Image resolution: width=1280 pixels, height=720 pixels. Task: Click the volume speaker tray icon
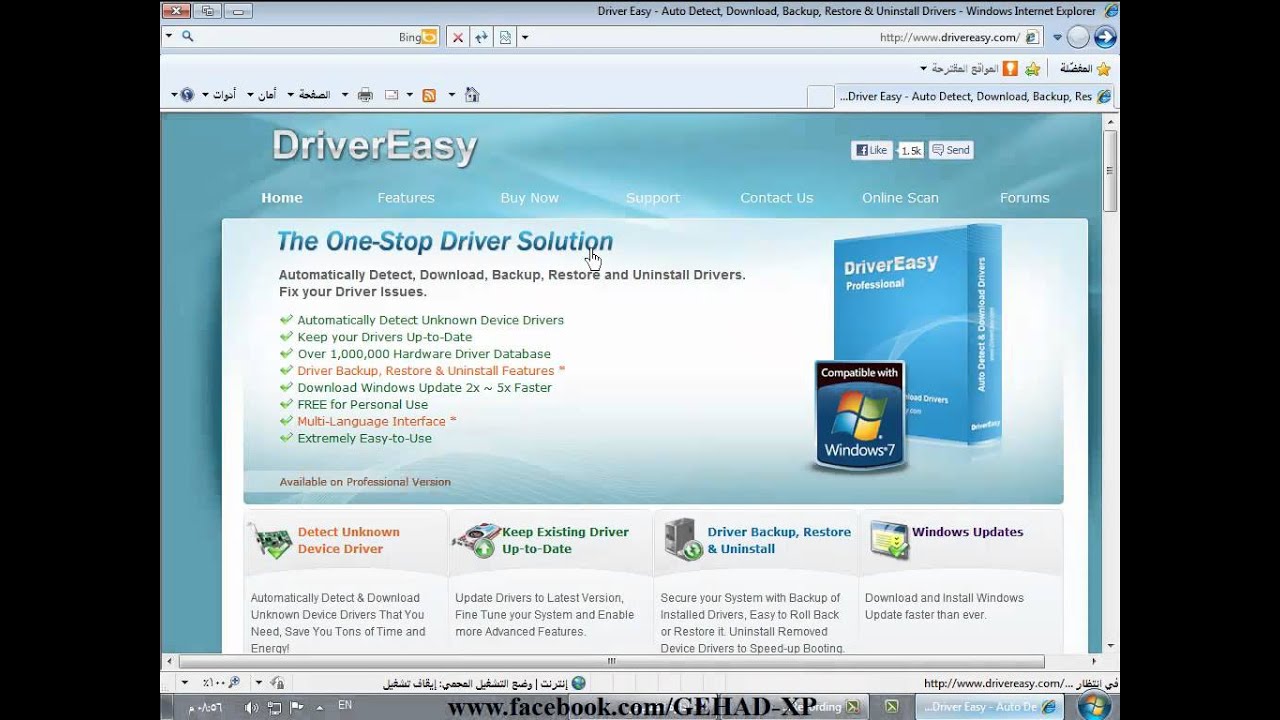pyautogui.click(x=251, y=707)
